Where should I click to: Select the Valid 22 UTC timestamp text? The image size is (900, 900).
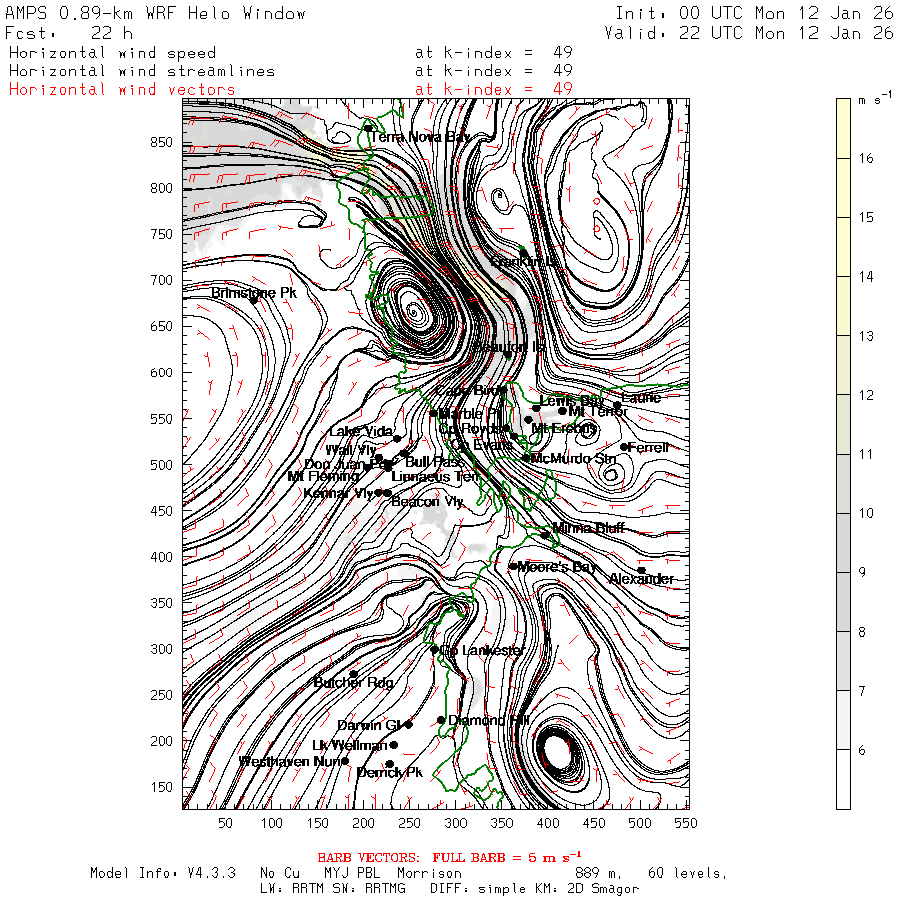[x=749, y=33]
